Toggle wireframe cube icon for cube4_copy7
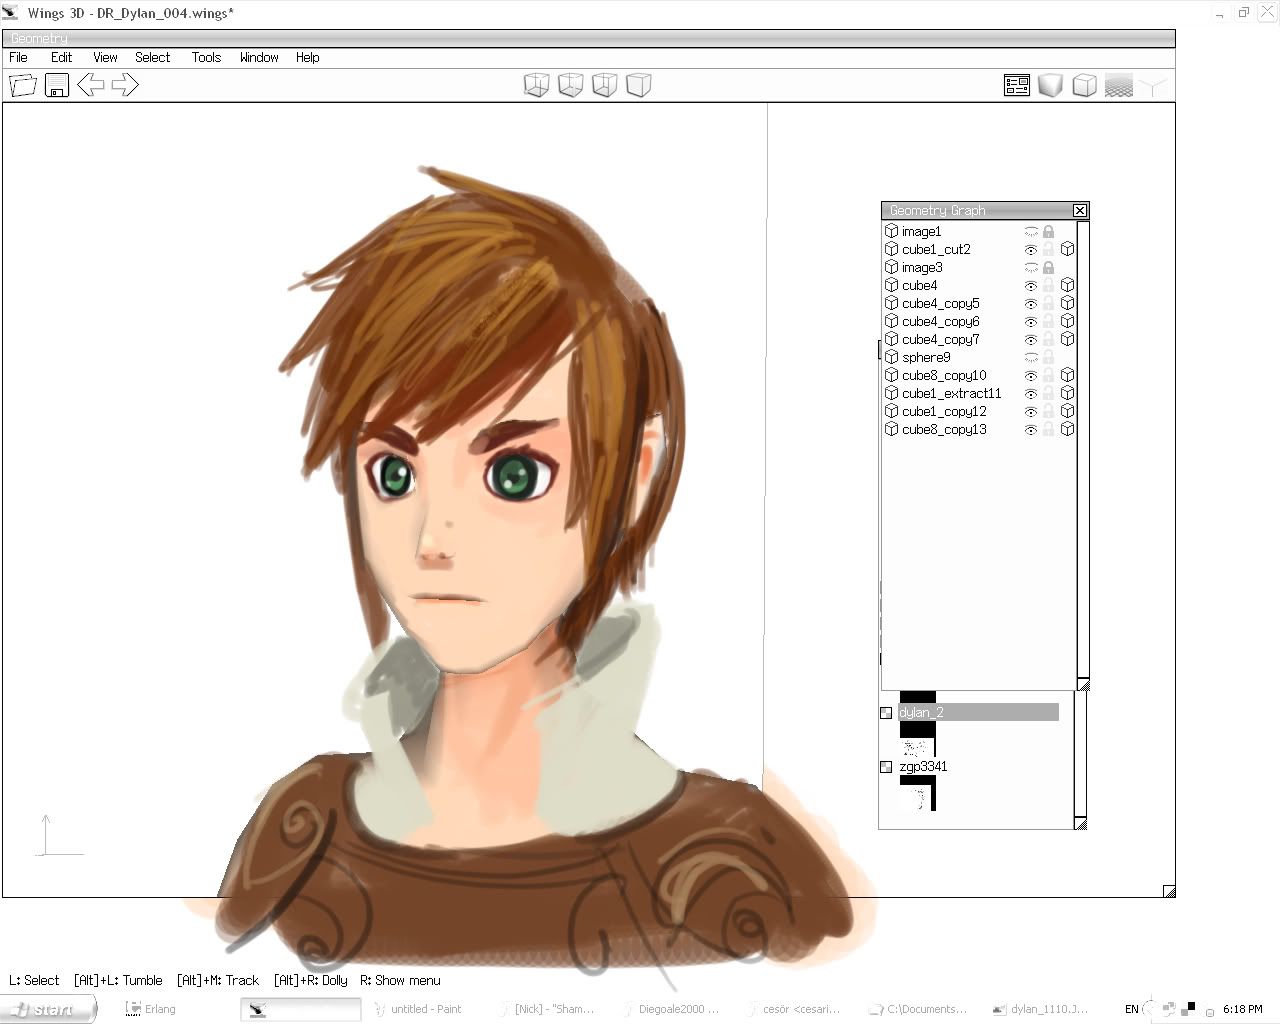Screen dimensions: 1280x1024 point(1067,339)
